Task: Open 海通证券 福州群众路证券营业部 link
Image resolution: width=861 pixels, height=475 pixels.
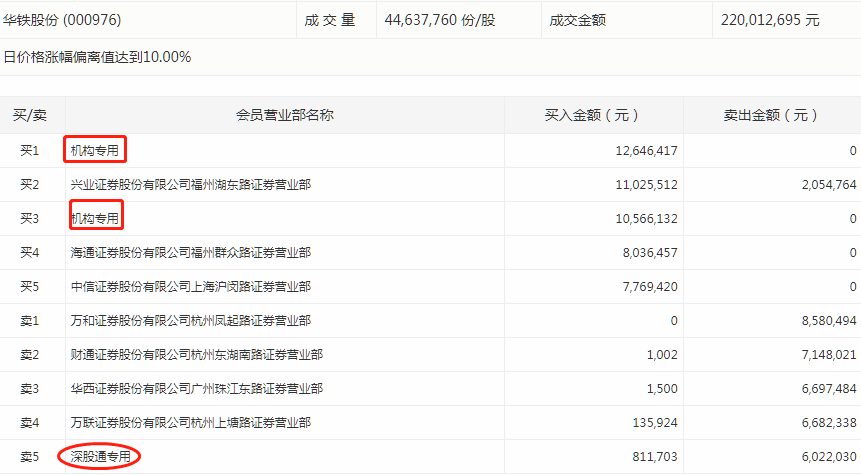Action: tap(190, 253)
